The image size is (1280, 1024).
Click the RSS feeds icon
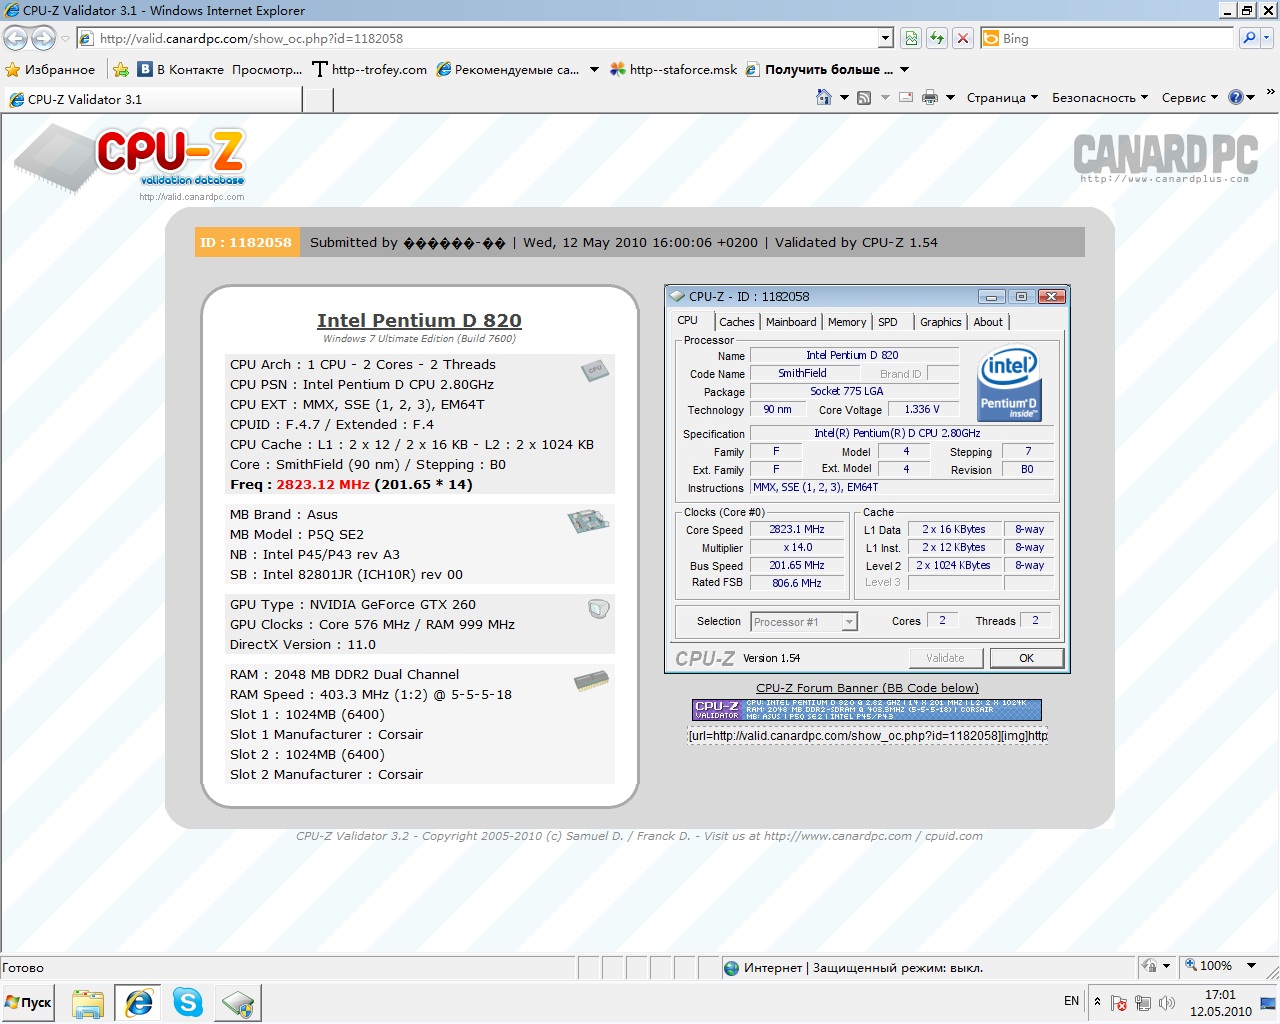(864, 97)
